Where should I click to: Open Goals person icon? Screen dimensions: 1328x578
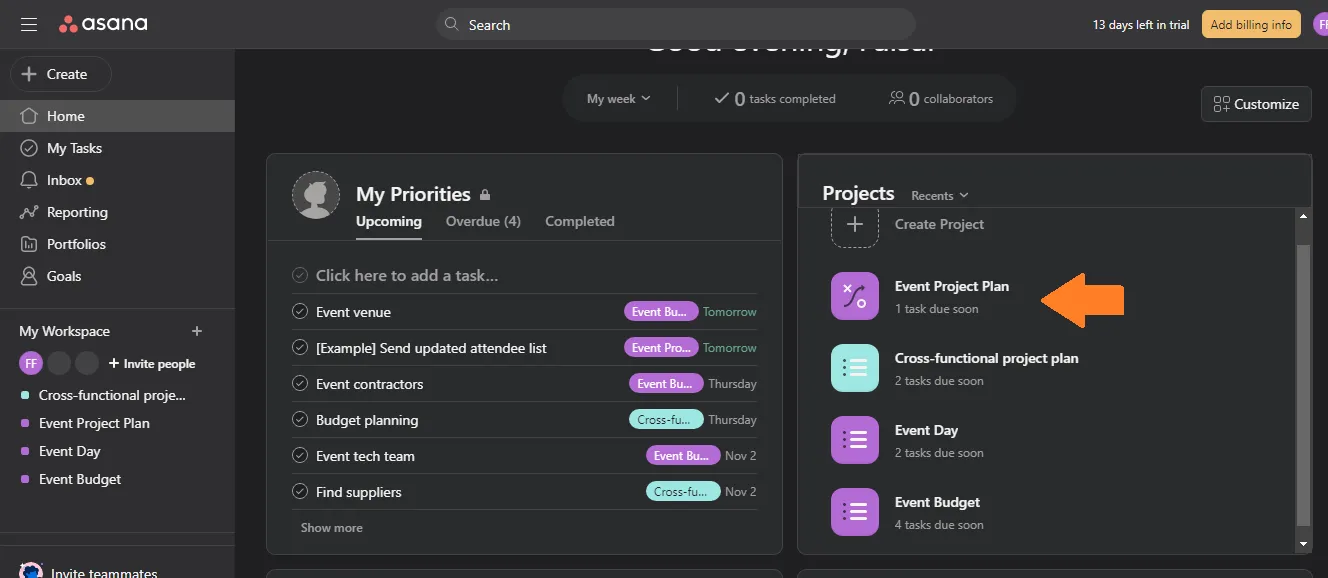point(29,276)
